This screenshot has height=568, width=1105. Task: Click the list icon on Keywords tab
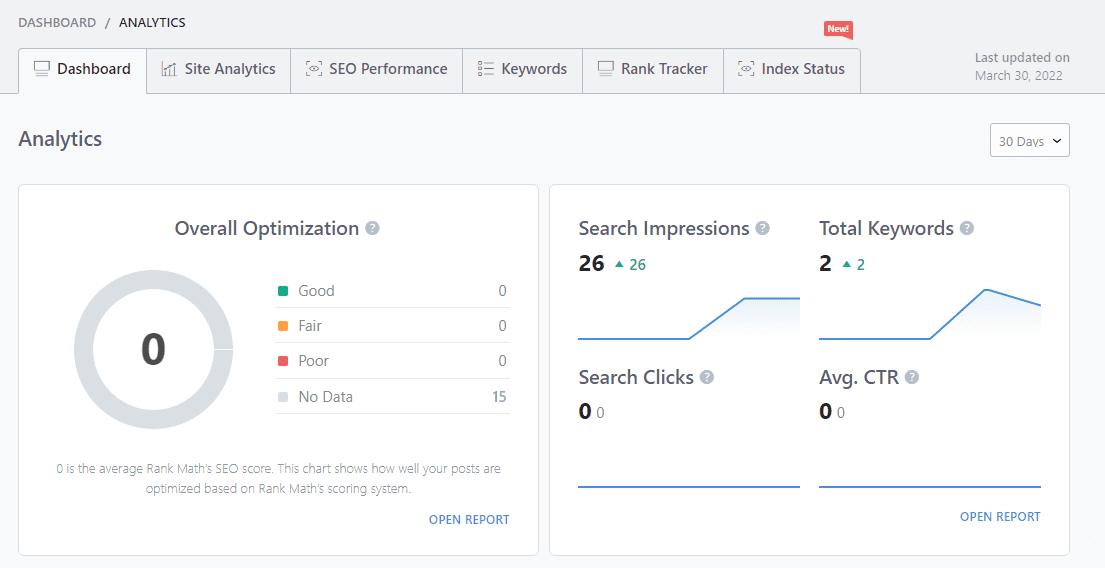(486, 69)
